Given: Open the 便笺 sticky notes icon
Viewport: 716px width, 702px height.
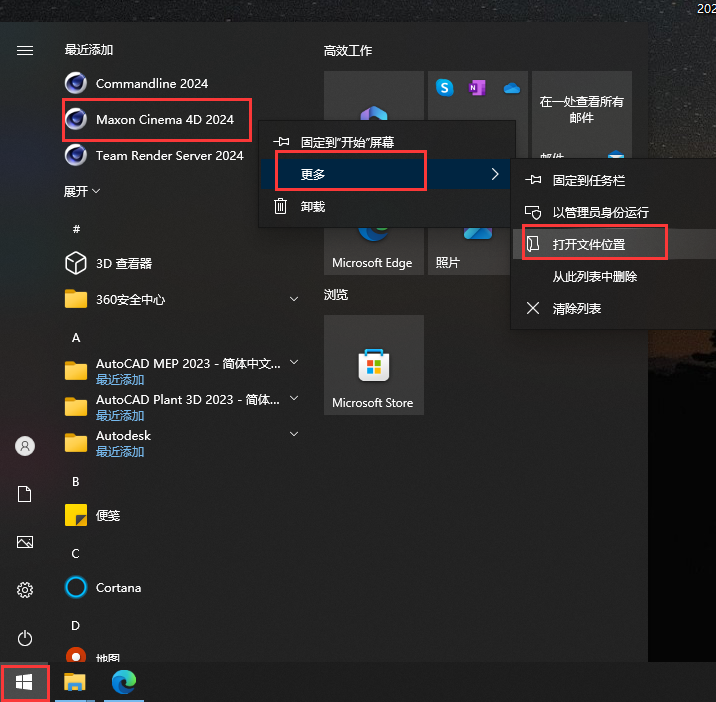Looking at the screenshot, I should 76,515.
